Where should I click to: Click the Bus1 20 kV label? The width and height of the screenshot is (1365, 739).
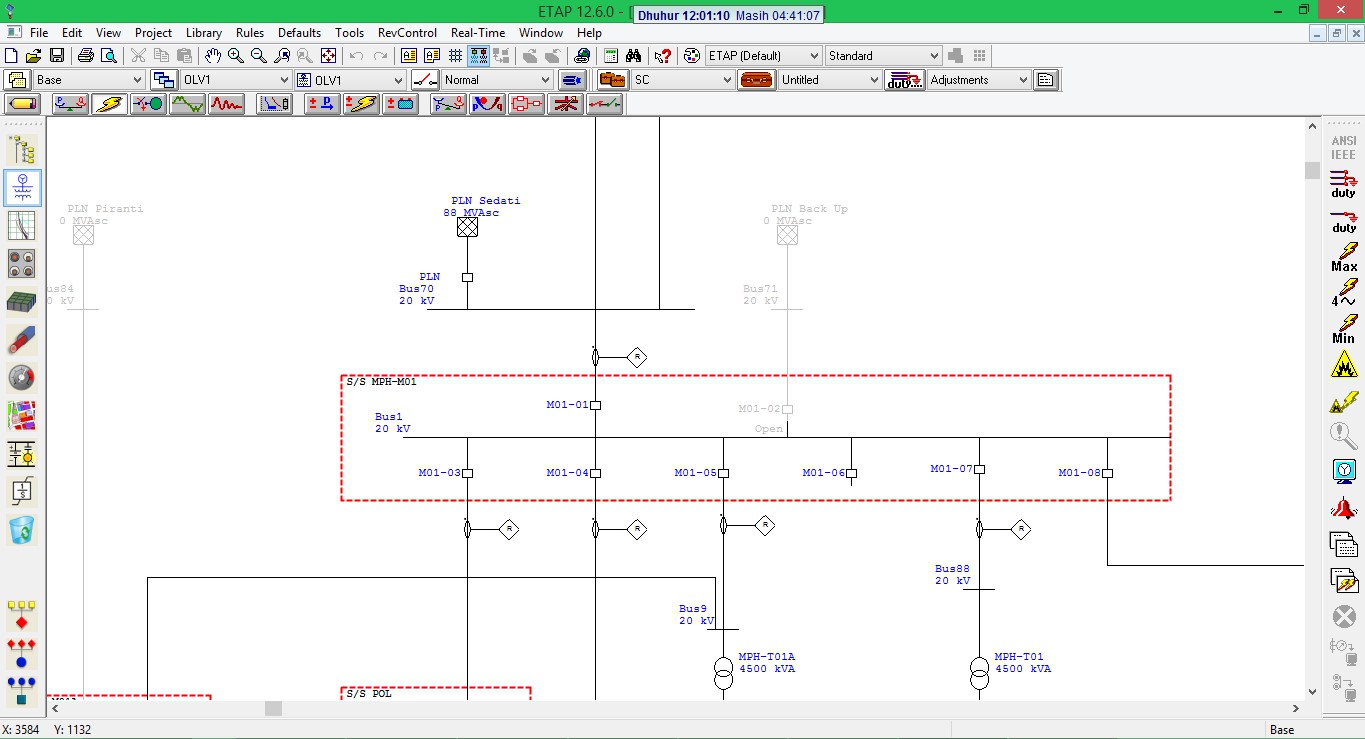coord(392,423)
